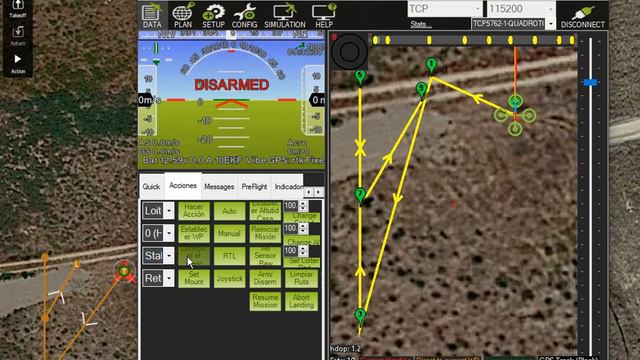
Task: Select the Acciones tab
Action: (x=183, y=186)
